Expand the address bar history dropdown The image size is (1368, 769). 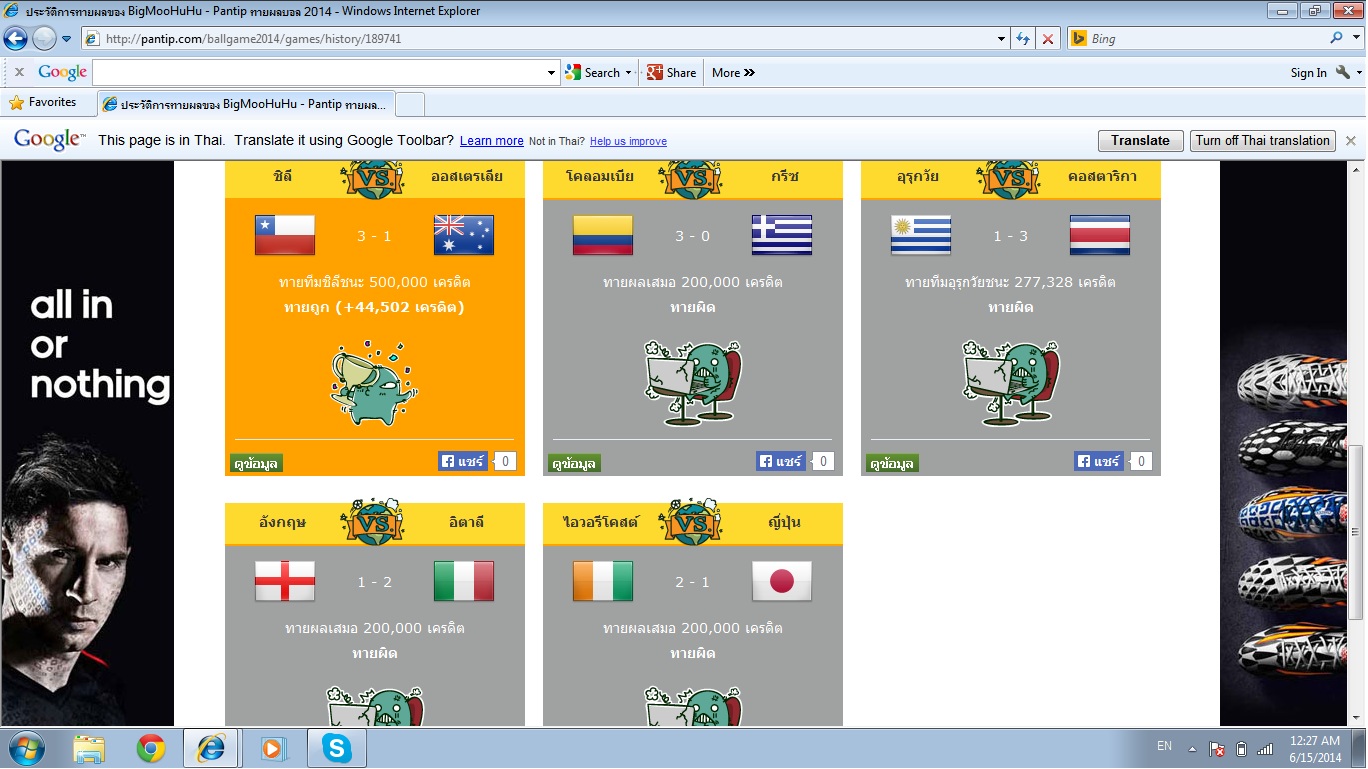pos(1002,39)
